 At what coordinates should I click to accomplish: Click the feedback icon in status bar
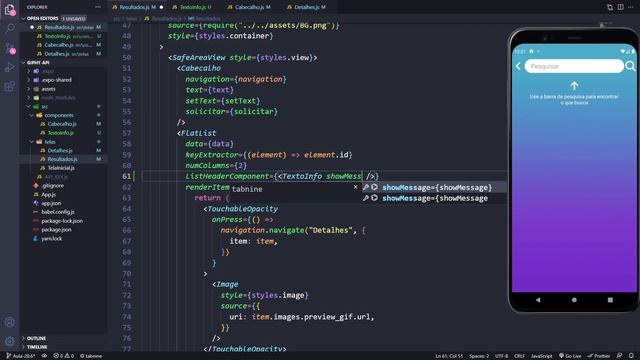tap(619, 356)
